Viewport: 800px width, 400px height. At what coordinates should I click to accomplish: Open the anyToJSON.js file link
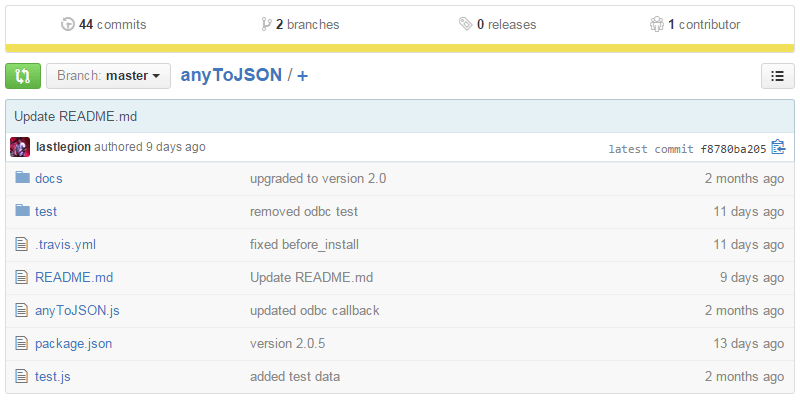tap(77, 310)
